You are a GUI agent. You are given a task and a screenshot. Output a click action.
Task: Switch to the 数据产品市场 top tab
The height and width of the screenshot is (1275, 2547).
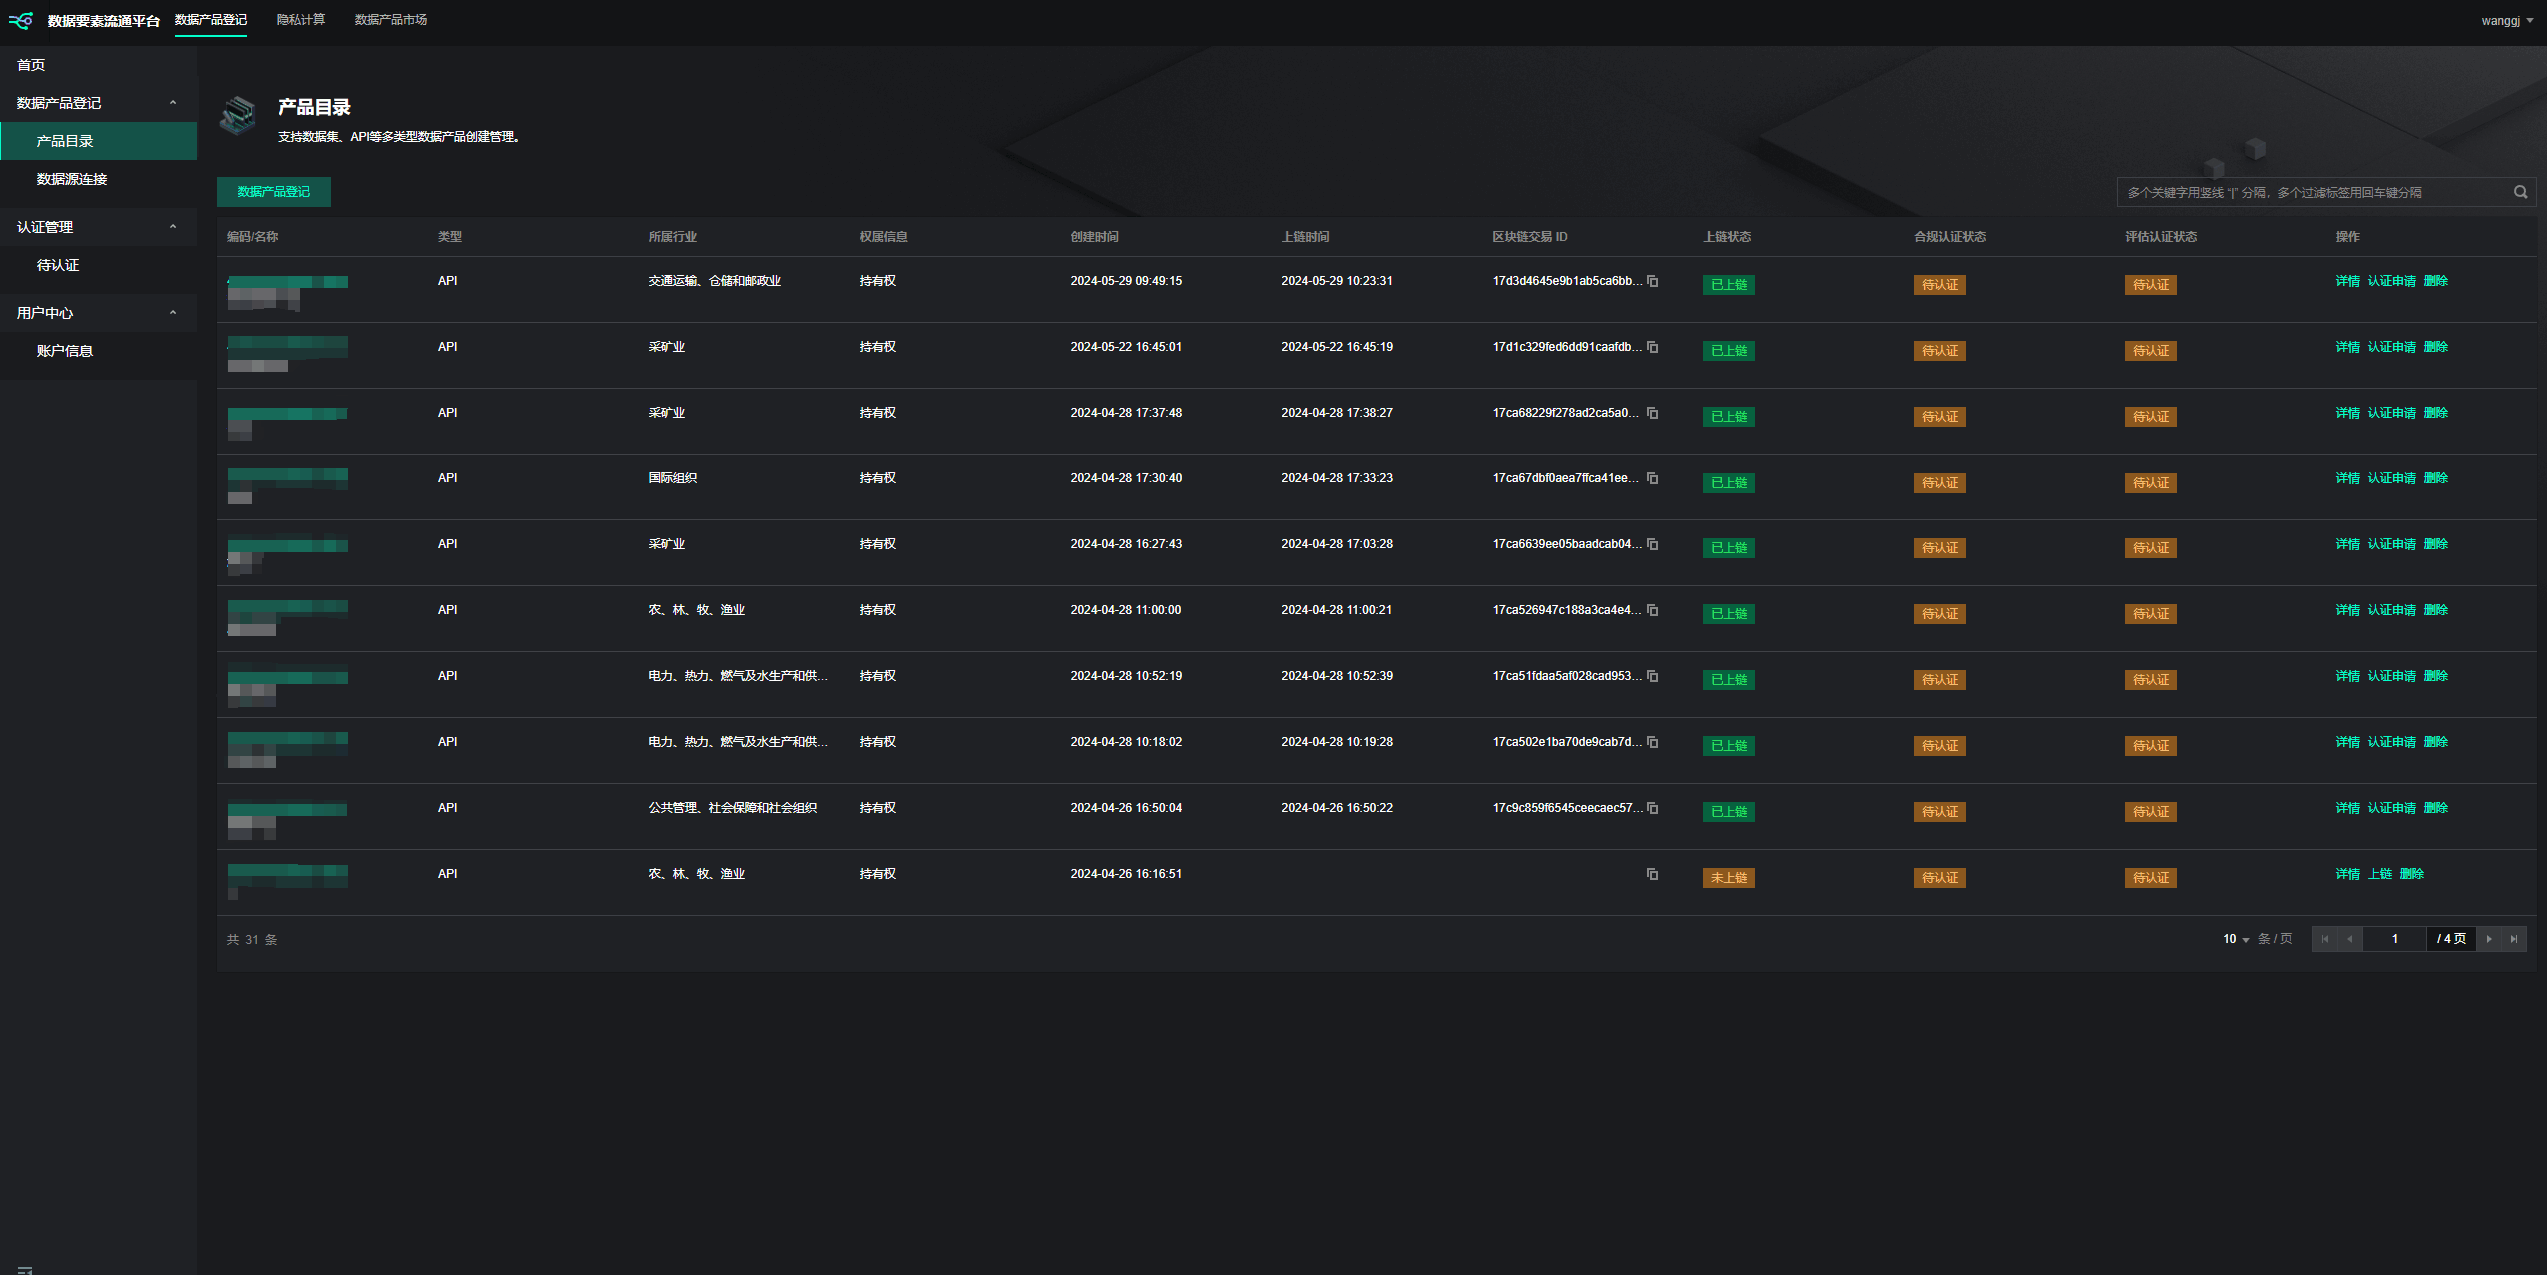[390, 20]
